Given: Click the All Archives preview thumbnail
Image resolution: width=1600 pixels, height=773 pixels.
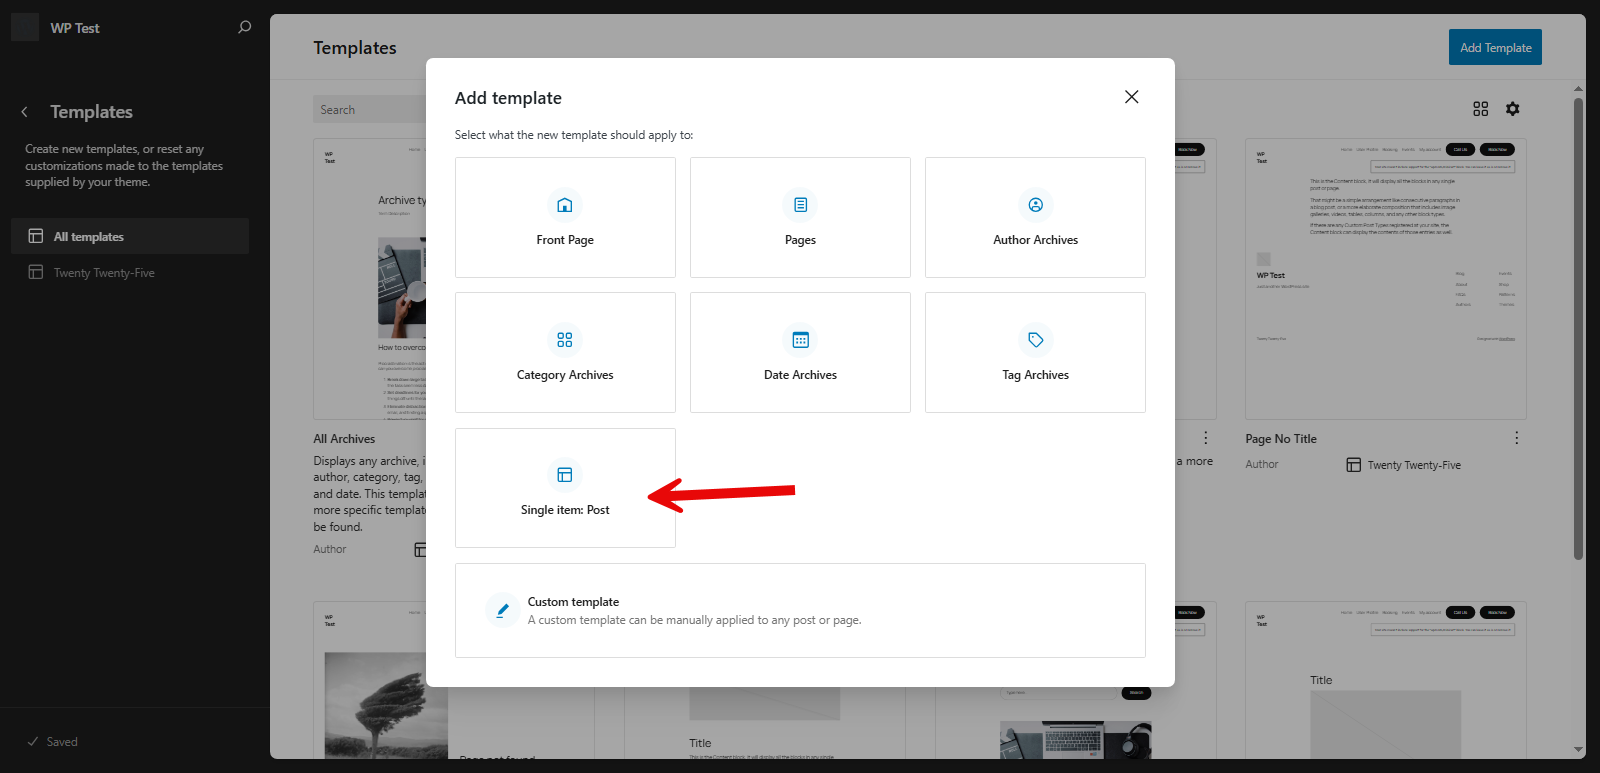Looking at the screenshot, I should tap(370, 279).
